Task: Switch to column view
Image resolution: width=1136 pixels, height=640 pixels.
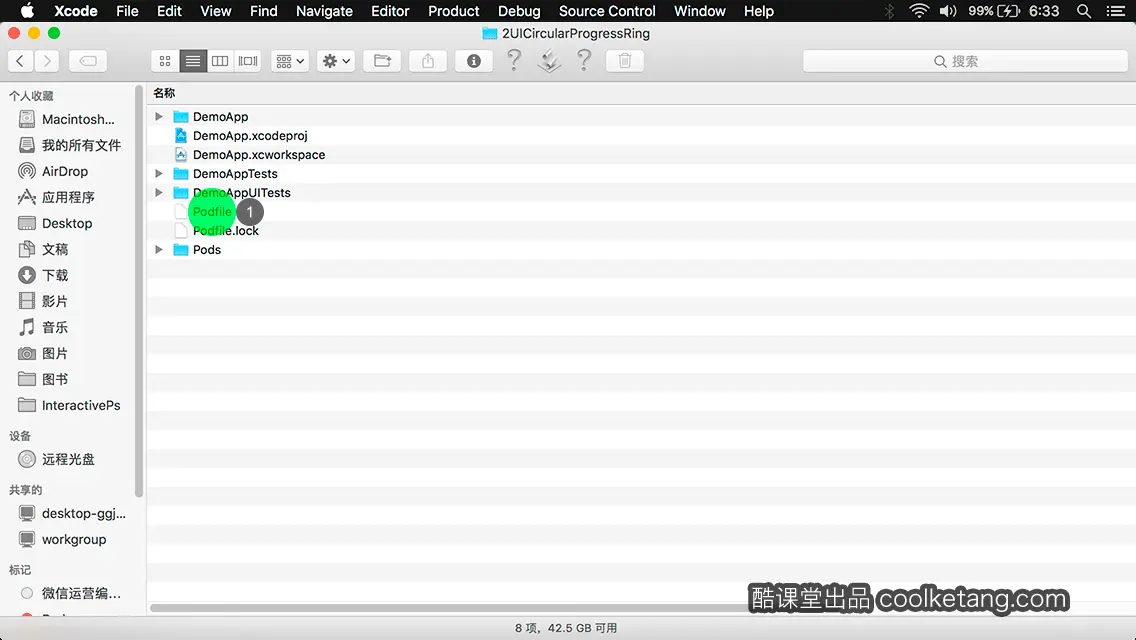Action: 220,61
